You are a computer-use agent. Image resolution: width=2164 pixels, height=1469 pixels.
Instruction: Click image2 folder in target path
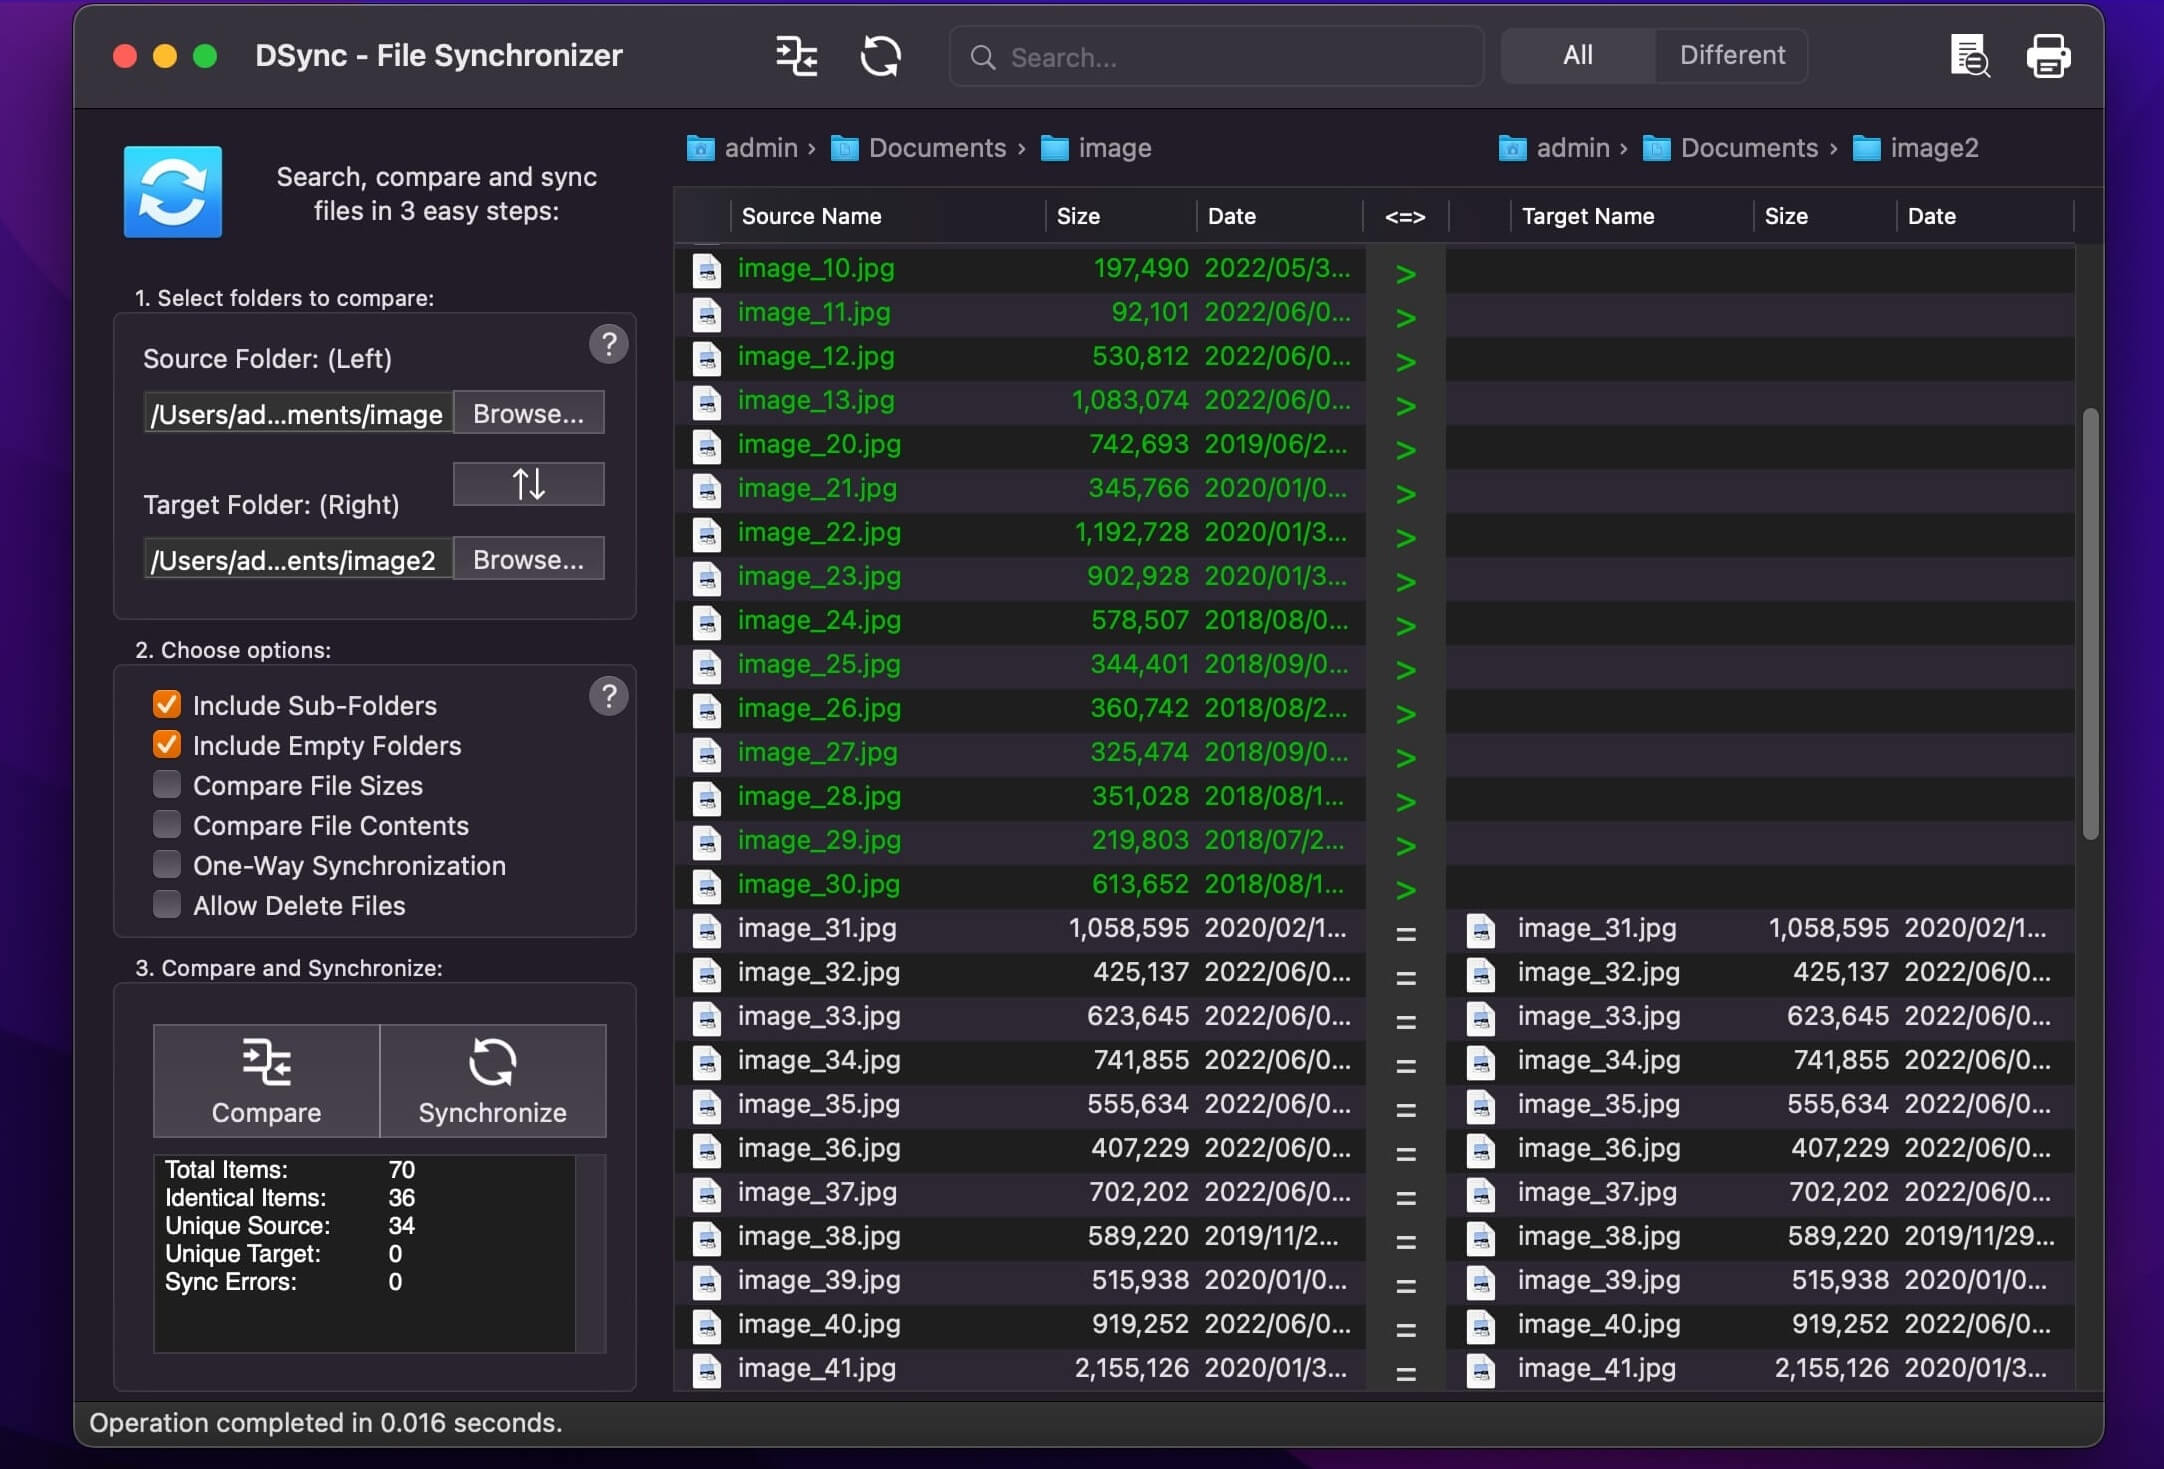(x=1915, y=148)
